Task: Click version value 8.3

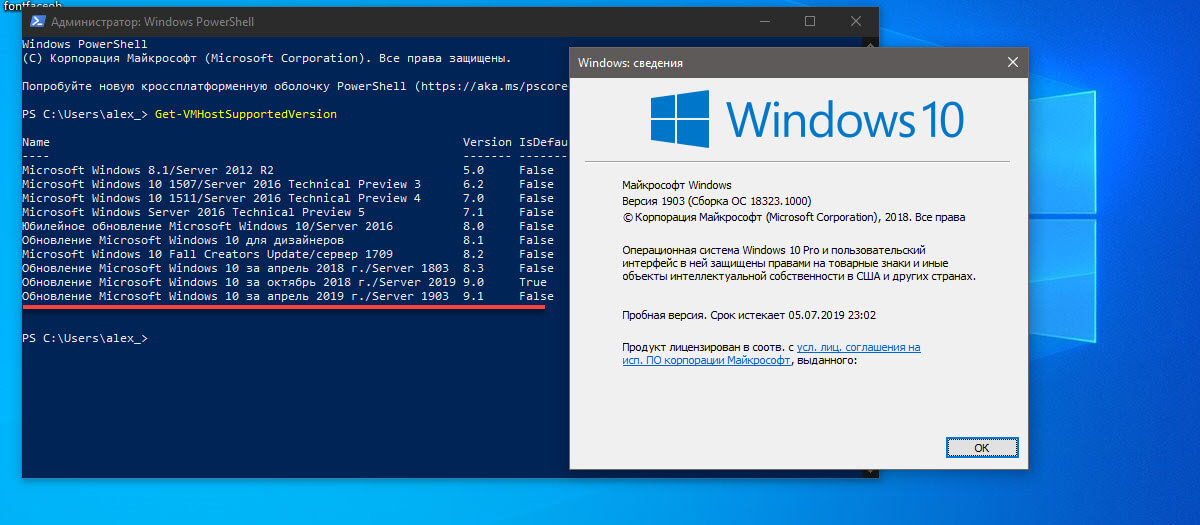Action: [x=473, y=268]
